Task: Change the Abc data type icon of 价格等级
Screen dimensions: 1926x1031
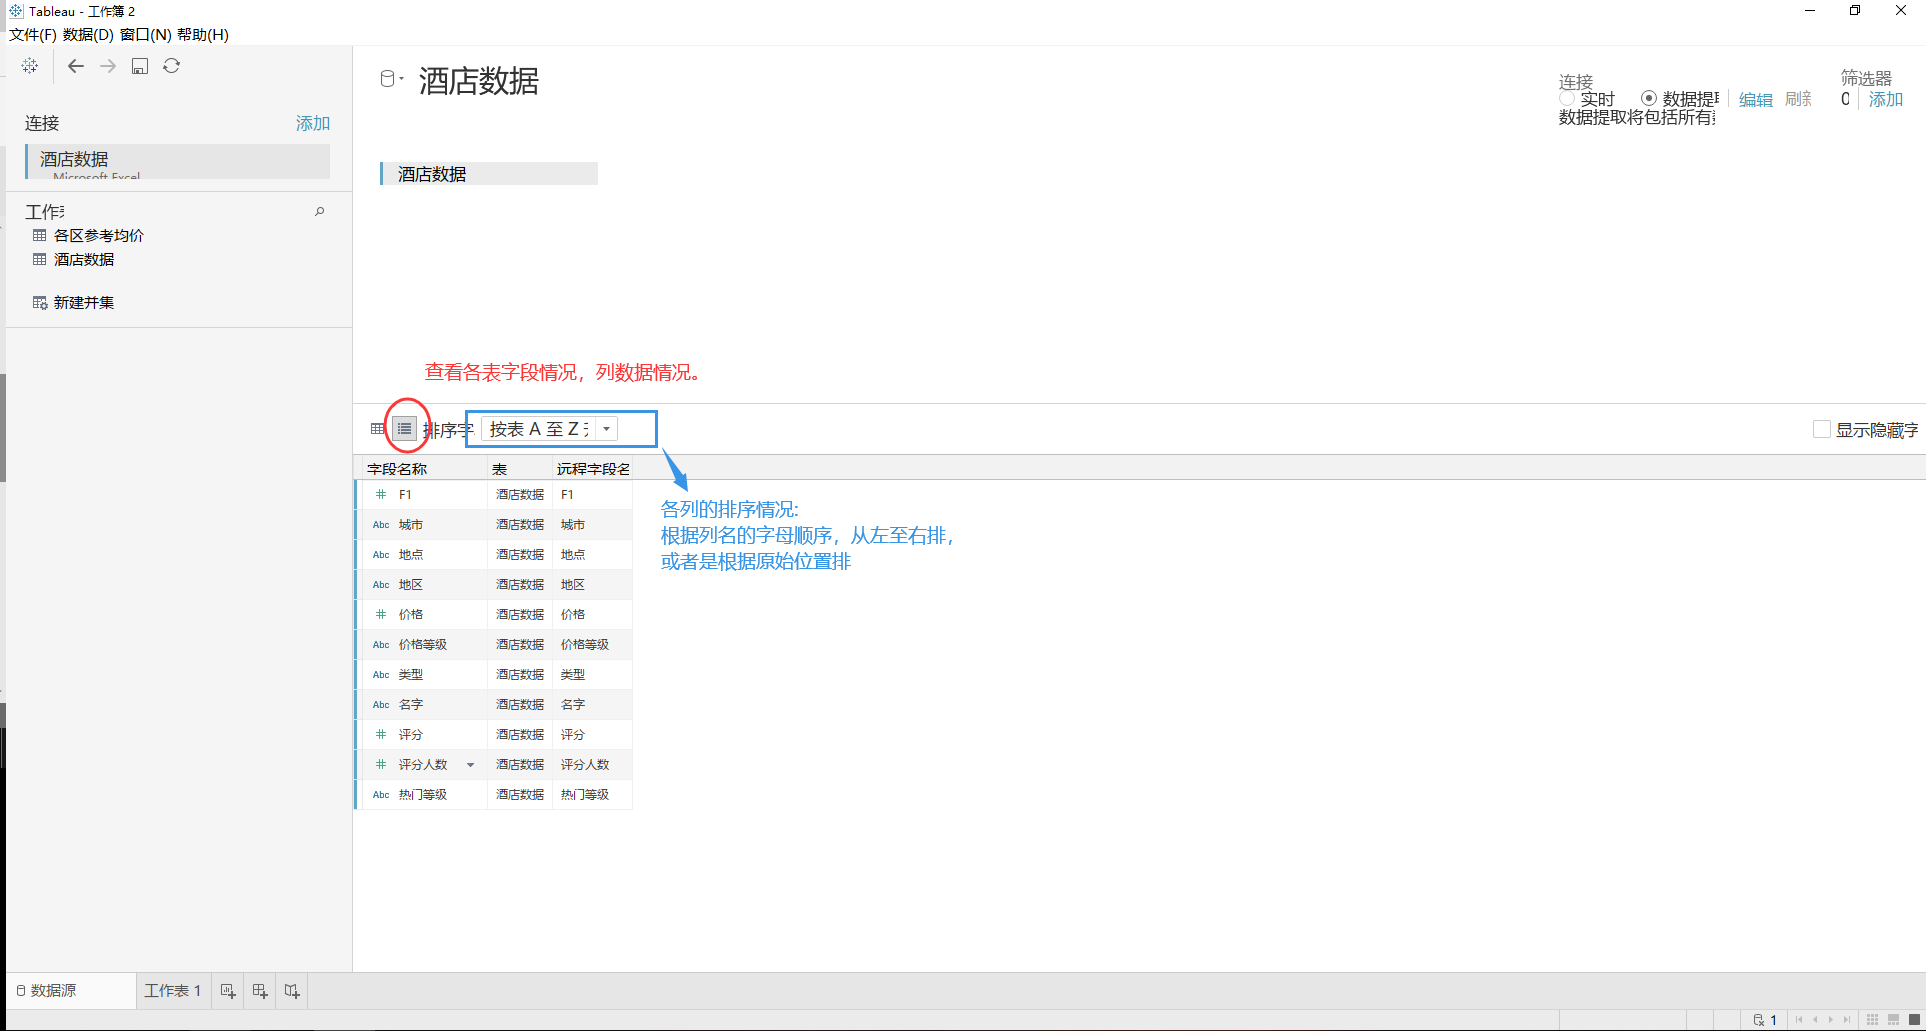Action: point(381,644)
